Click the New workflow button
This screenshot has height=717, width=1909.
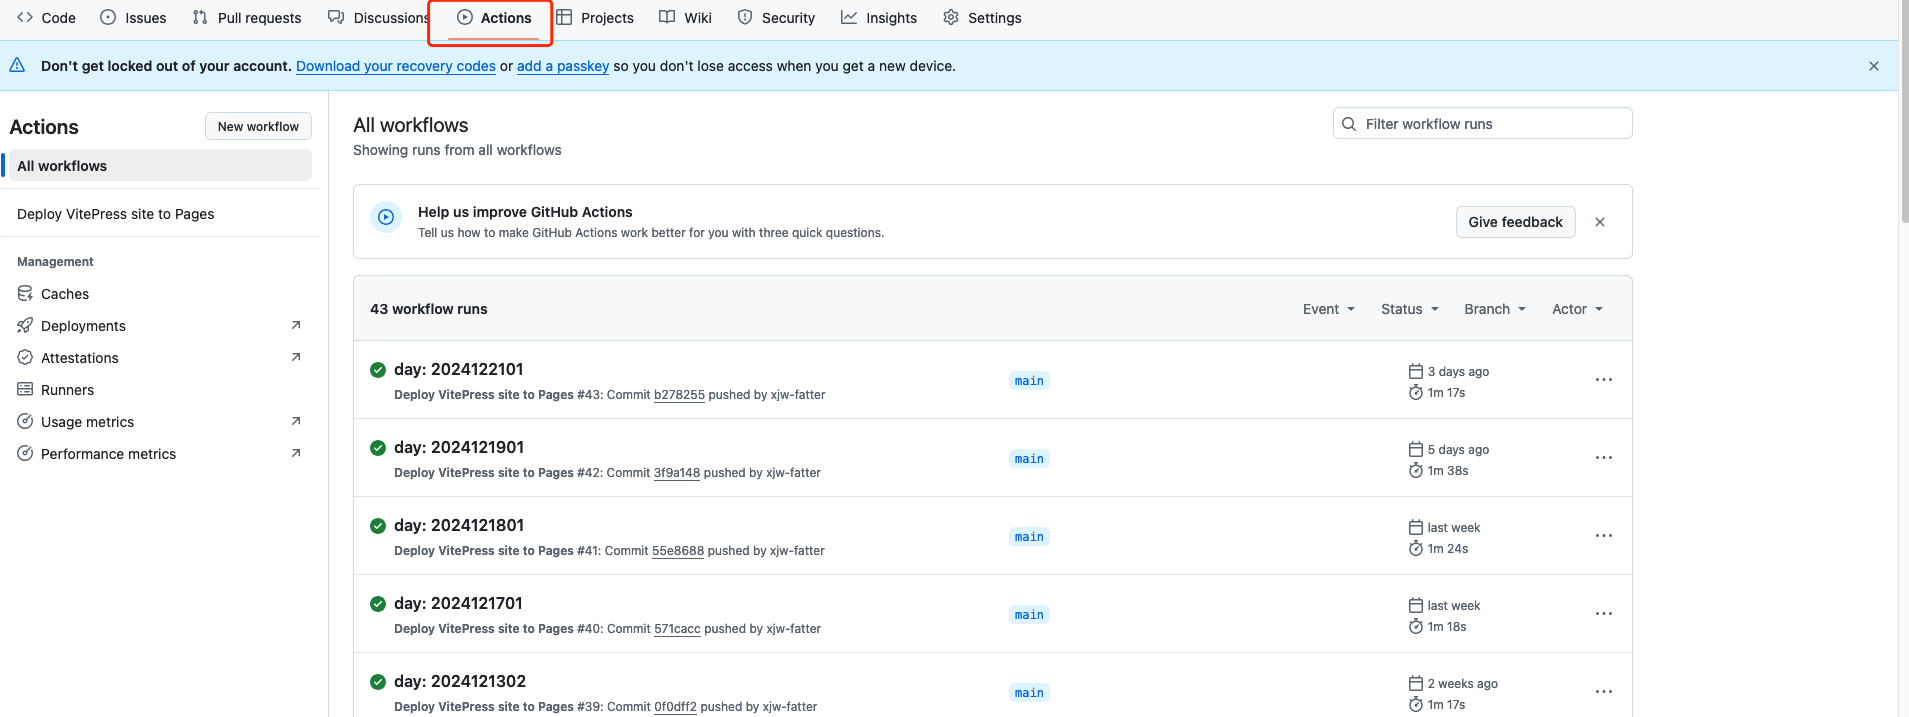point(258,127)
